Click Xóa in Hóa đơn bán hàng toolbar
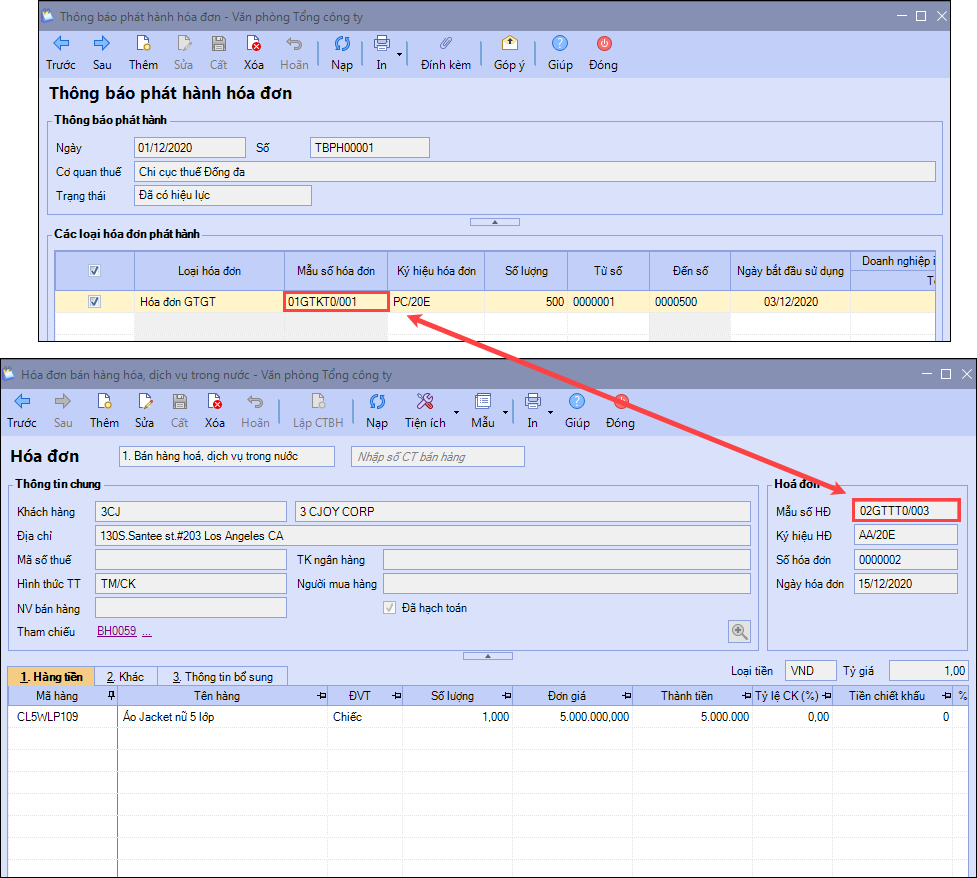This screenshot has width=977, height=878. click(x=215, y=411)
